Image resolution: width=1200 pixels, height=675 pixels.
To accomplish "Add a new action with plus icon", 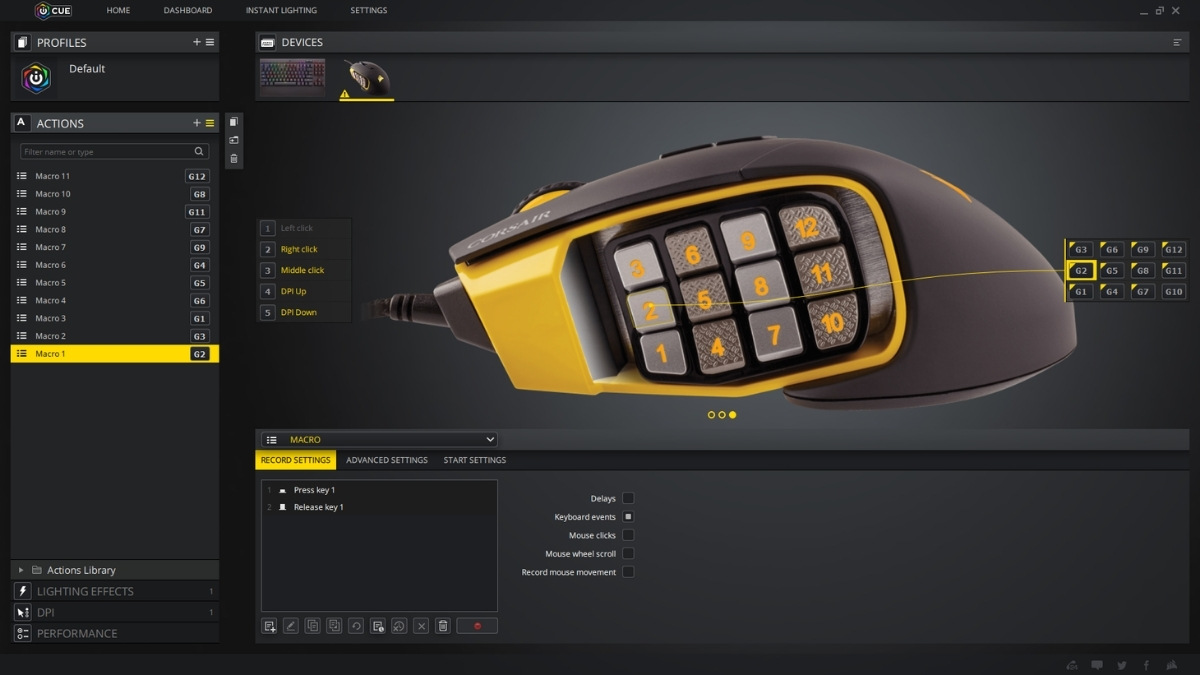I will pos(197,123).
